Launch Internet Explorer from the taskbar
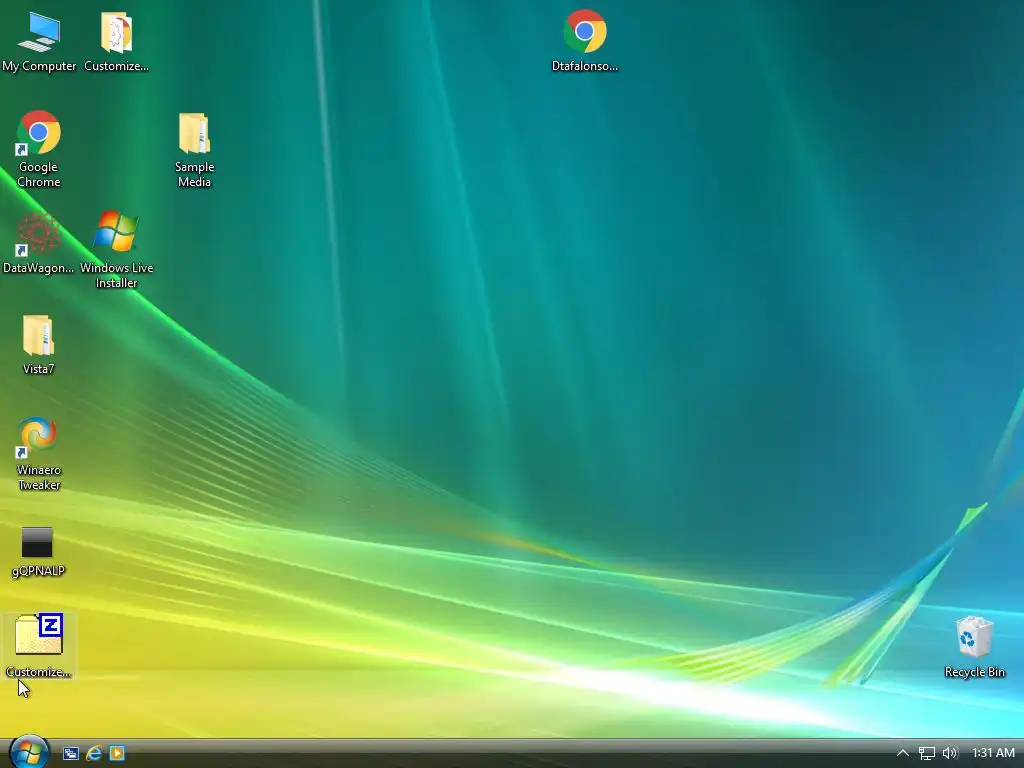Image resolution: width=1024 pixels, height=768 pixels. pos(94,754)
